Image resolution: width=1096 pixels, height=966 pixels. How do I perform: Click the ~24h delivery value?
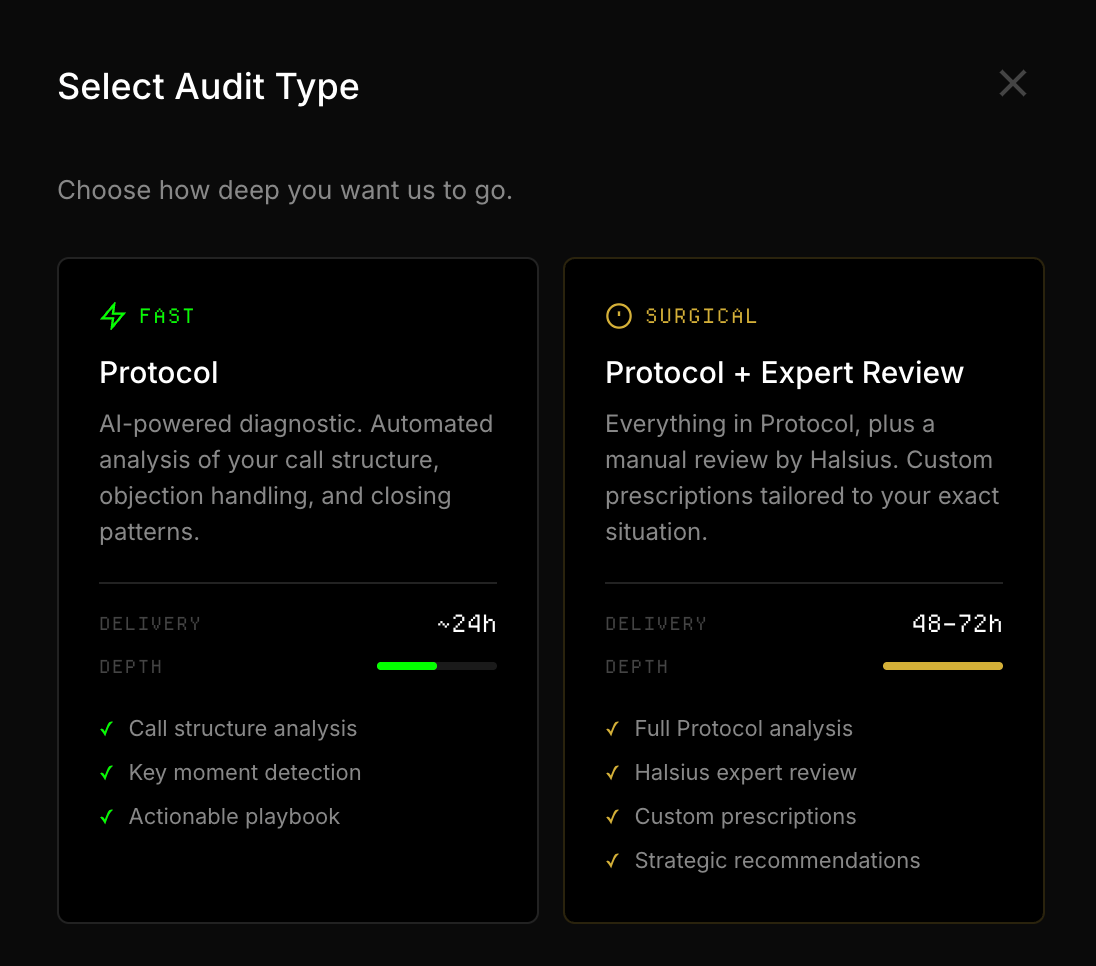coord(467,624)
